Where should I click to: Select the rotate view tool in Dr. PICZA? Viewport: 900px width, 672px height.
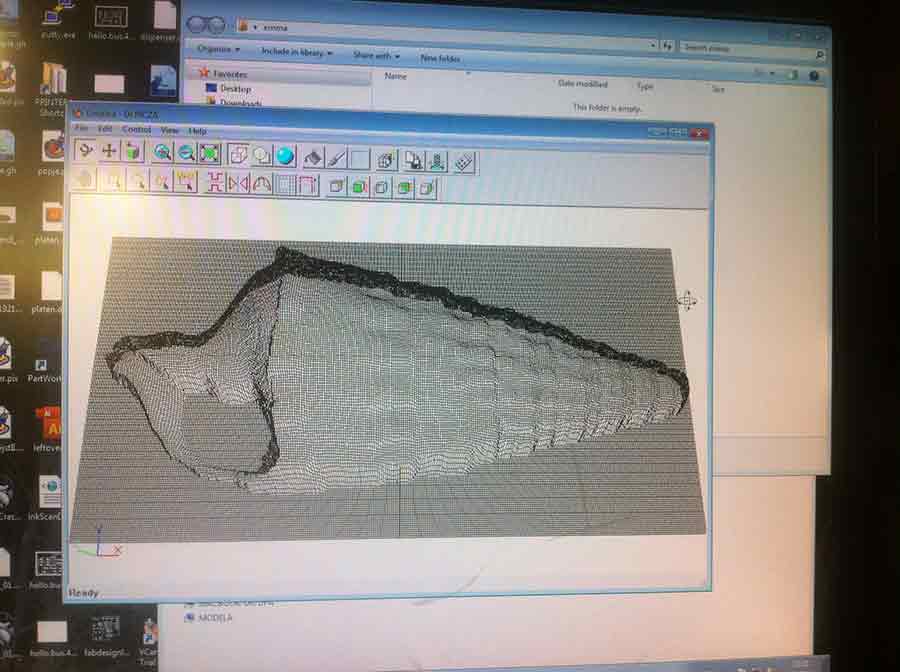[85, 150]
